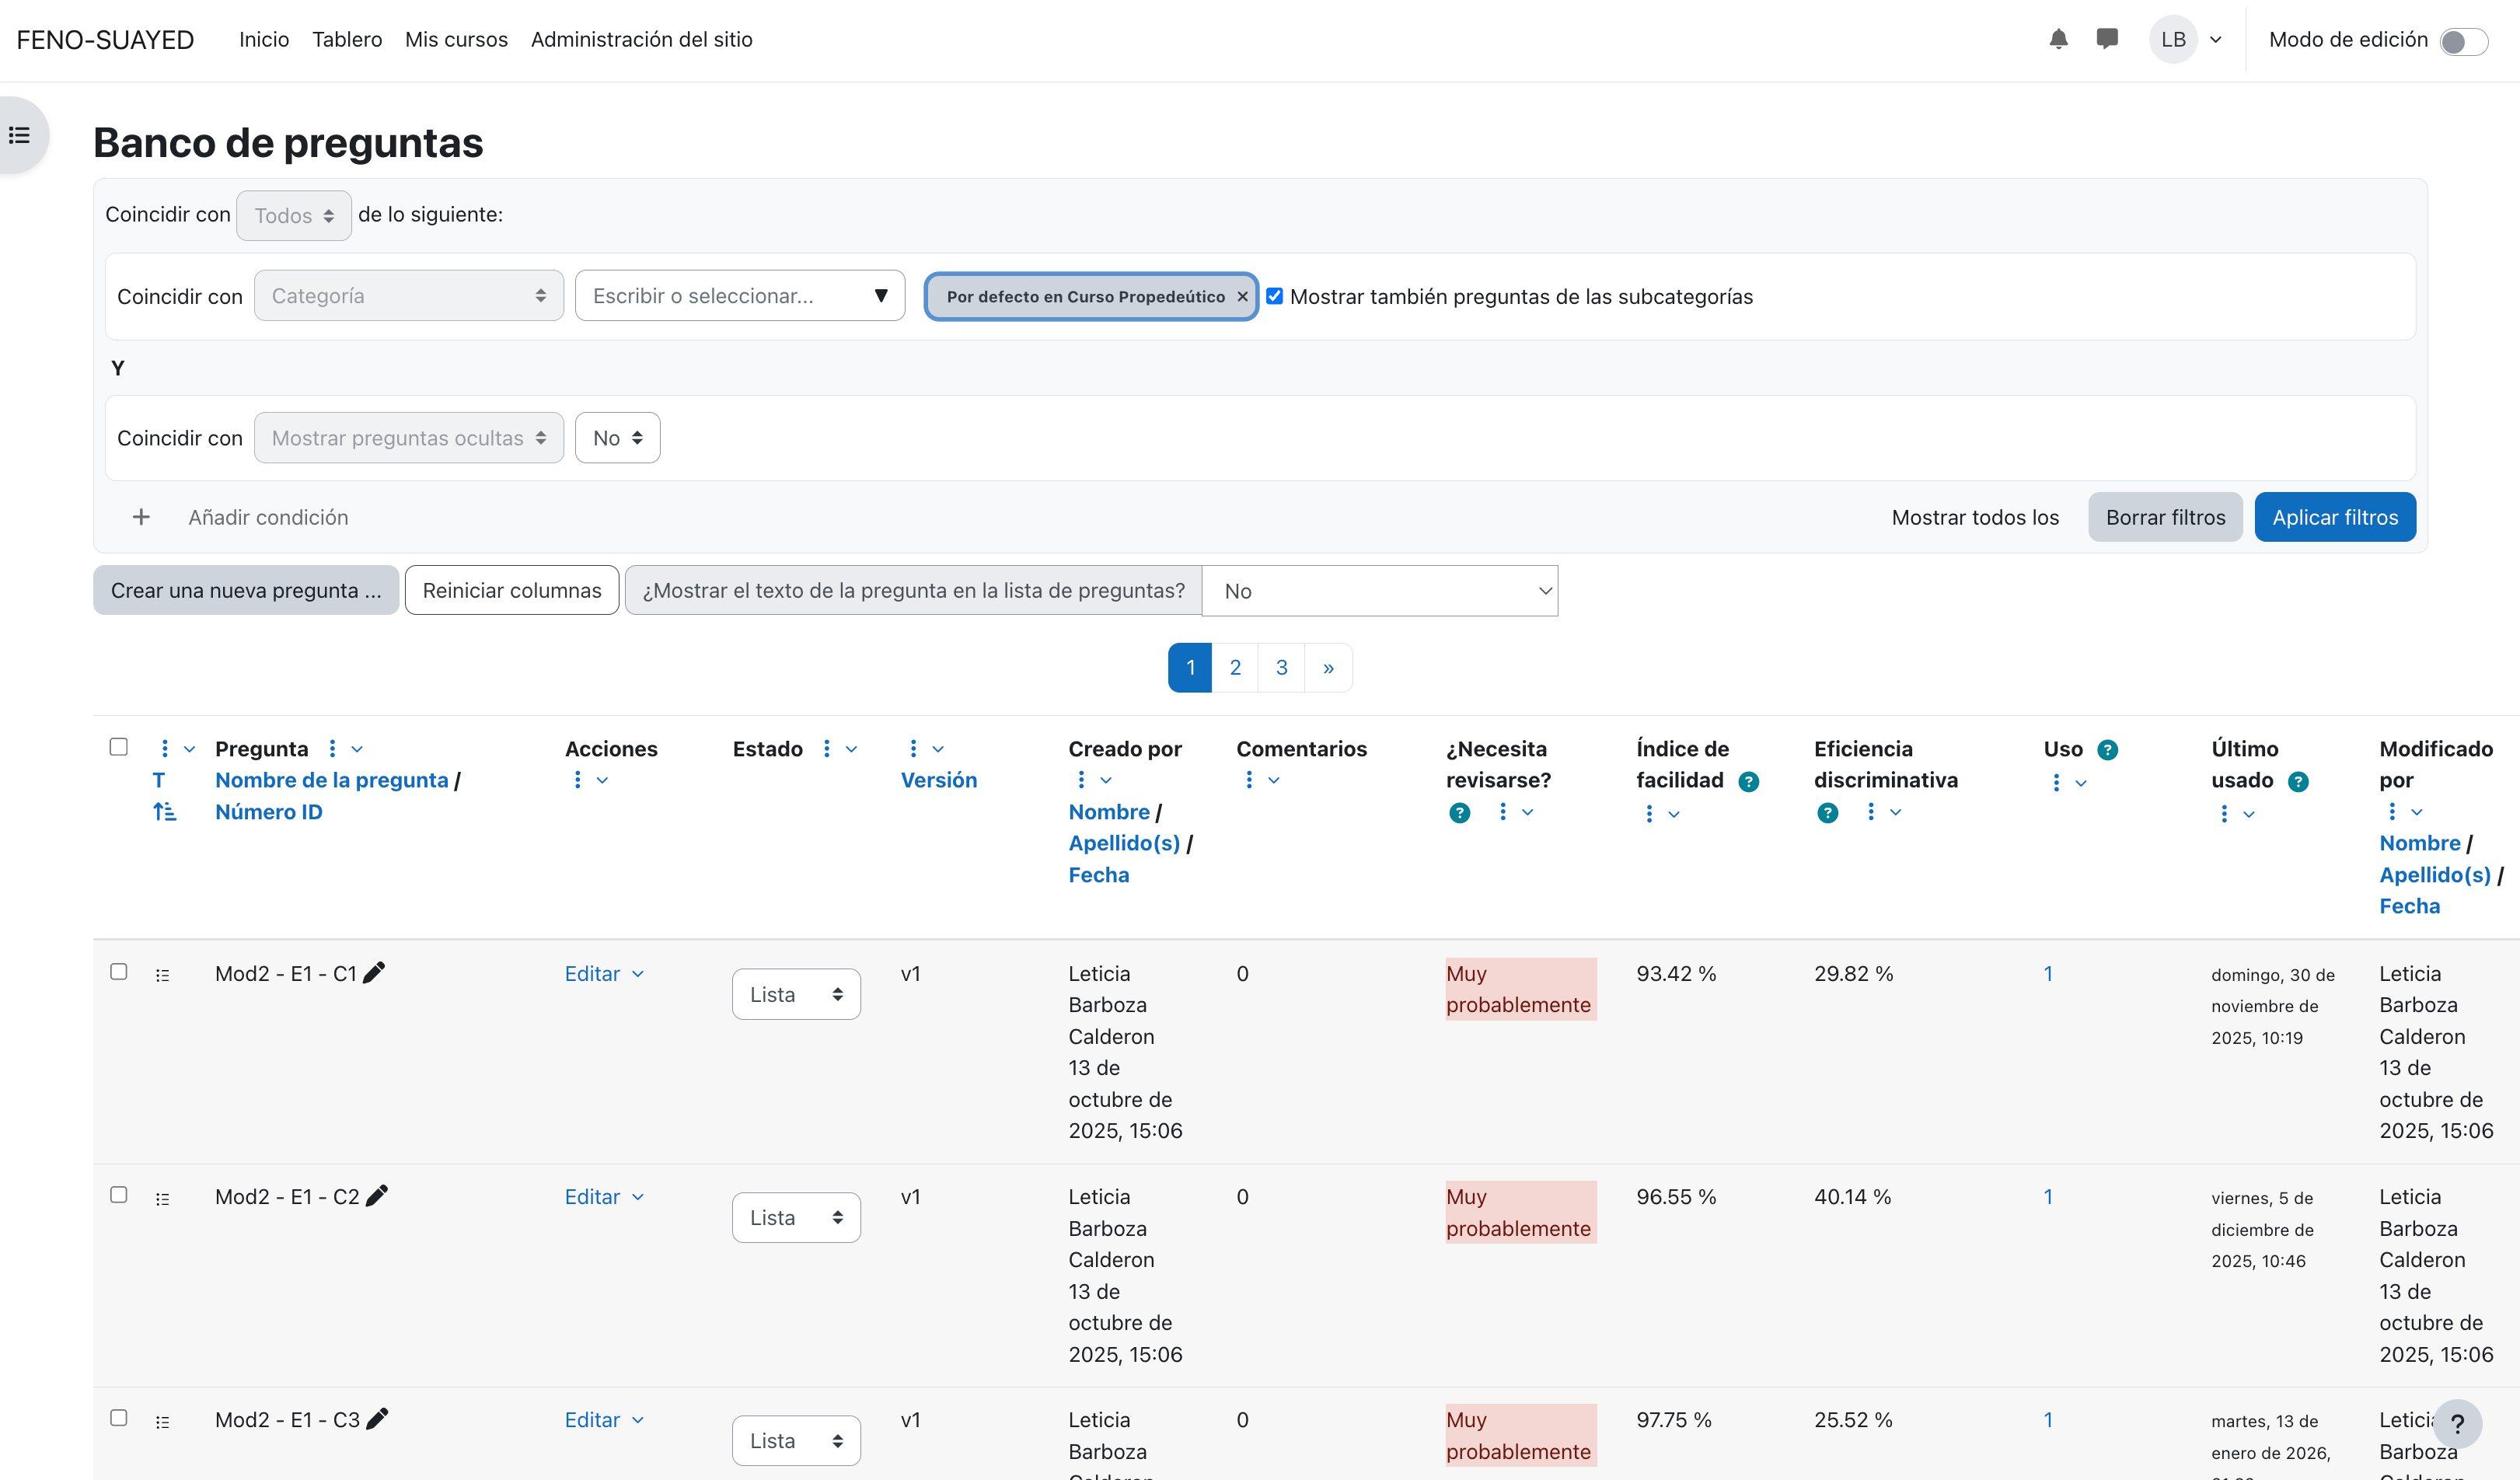This screenshot has width=2520, height=1480.
Task: Open the 'Todos' match dropdown
Action: (x=293, y=215)
